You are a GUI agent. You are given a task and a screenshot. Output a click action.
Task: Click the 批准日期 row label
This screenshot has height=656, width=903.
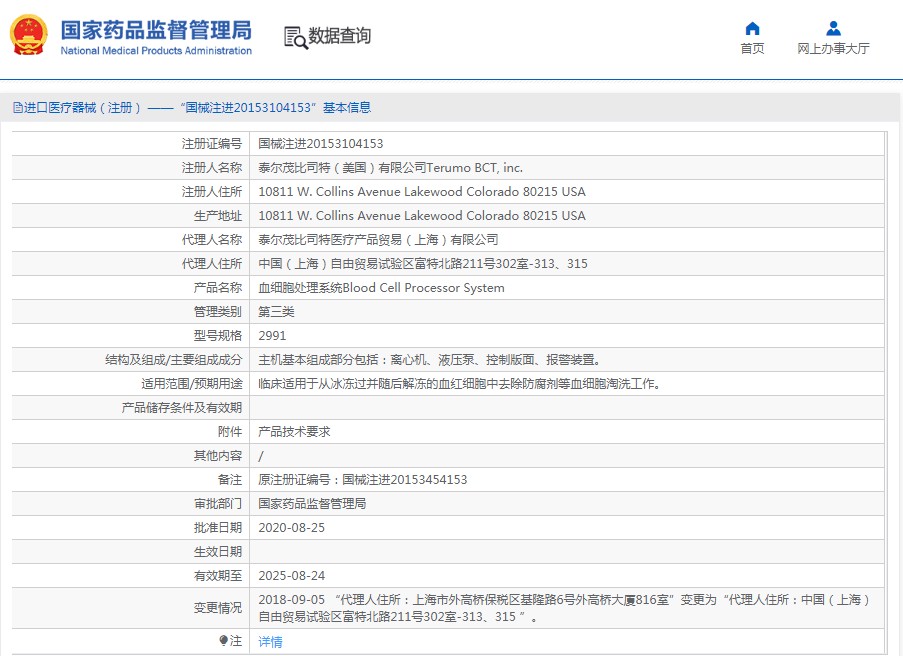tap(218, 528)
